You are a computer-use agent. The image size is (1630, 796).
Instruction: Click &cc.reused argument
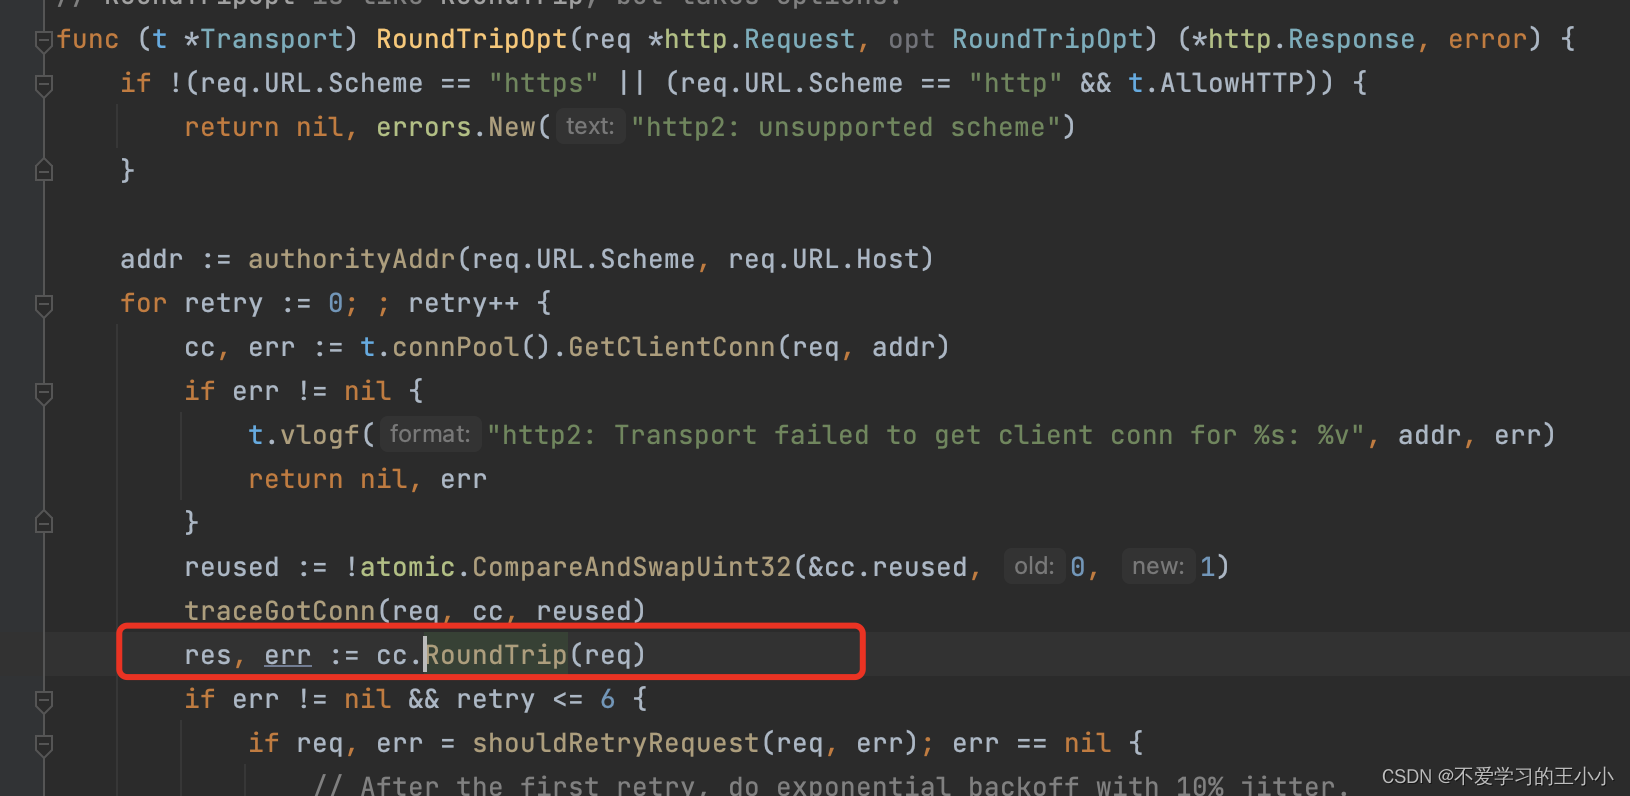[888, 567]
